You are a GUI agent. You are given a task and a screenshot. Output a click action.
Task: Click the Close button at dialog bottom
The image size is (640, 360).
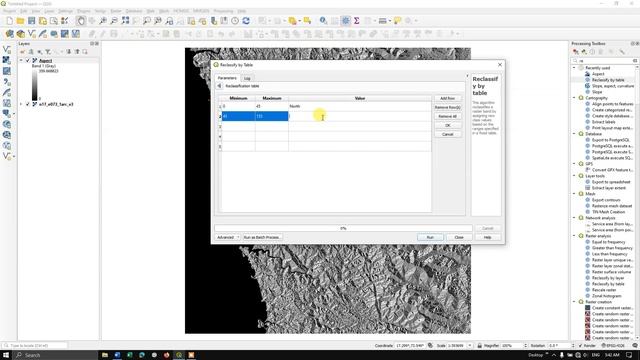(459, 237)
